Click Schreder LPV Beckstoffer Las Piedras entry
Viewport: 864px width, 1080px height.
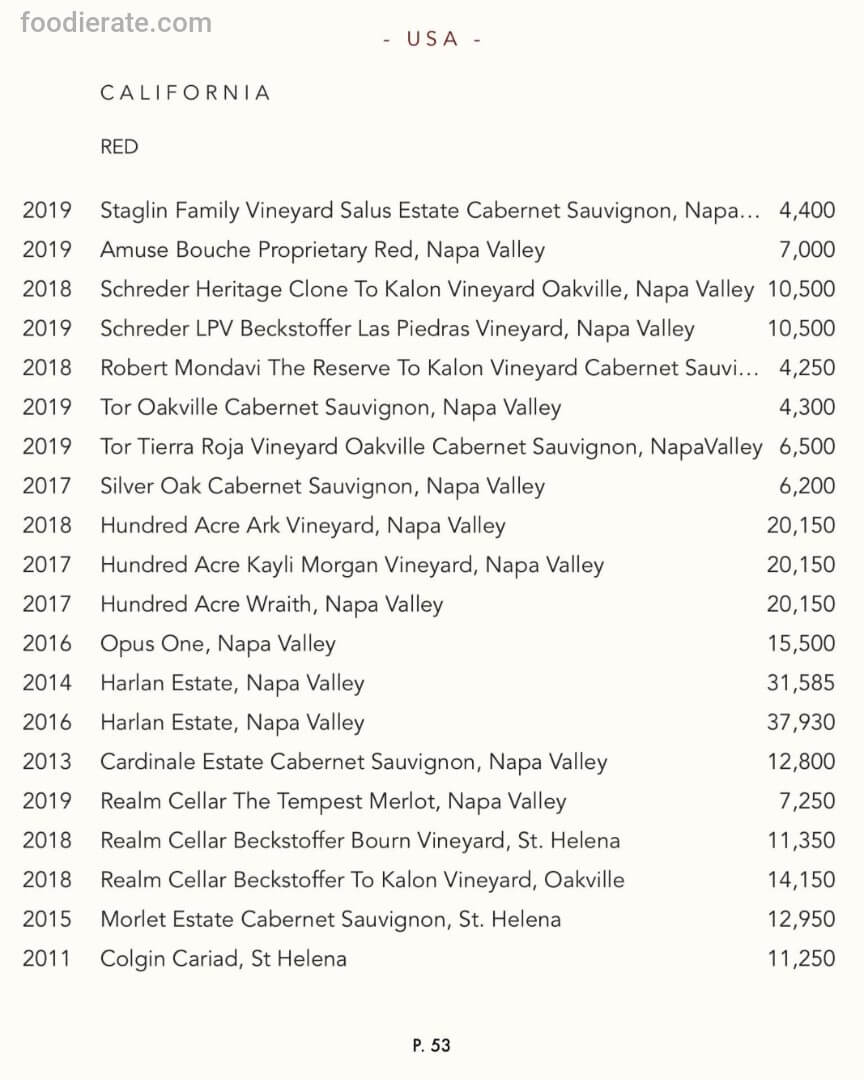[x=397, y=328]
